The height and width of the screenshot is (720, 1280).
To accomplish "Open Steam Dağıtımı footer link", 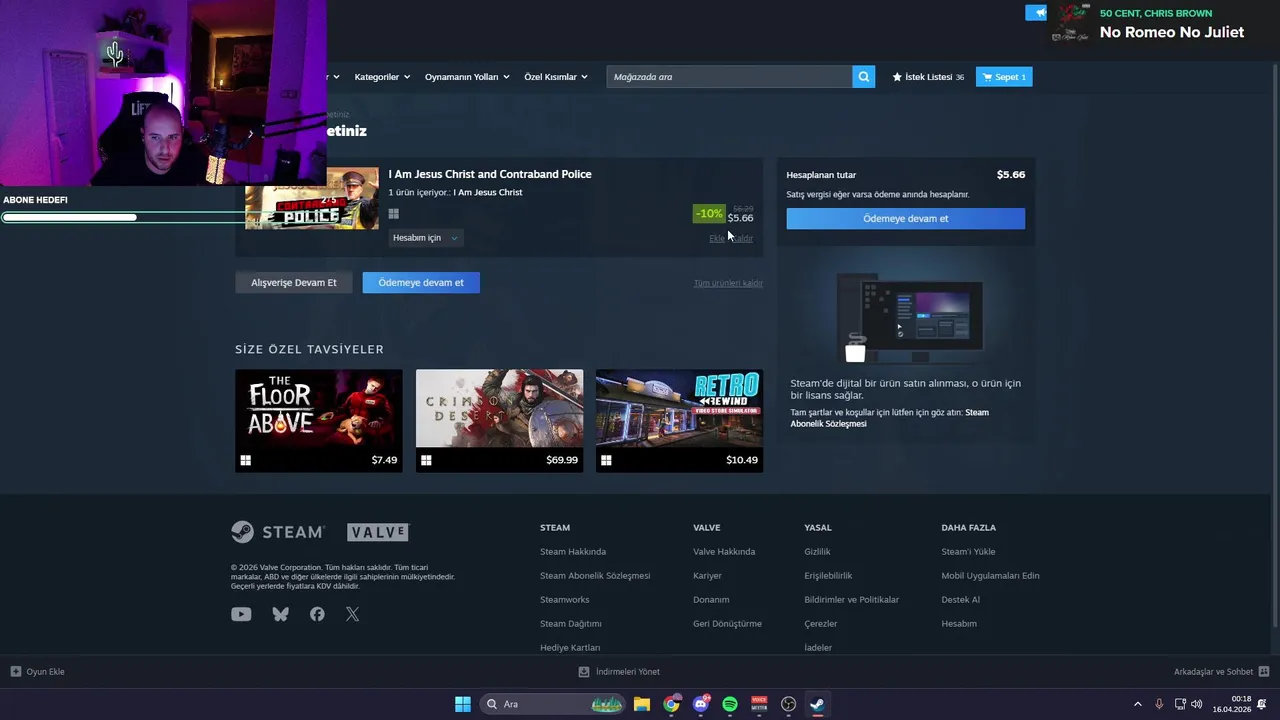I will tap(571, 624).
